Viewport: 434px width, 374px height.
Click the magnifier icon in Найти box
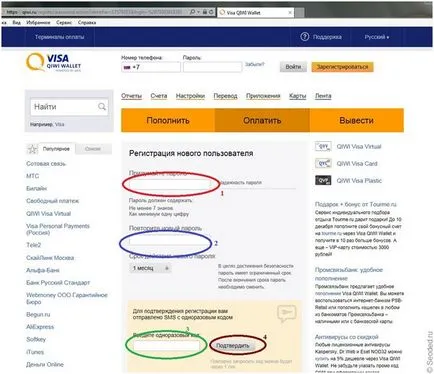pyautogui.click(x=102, y=107)
